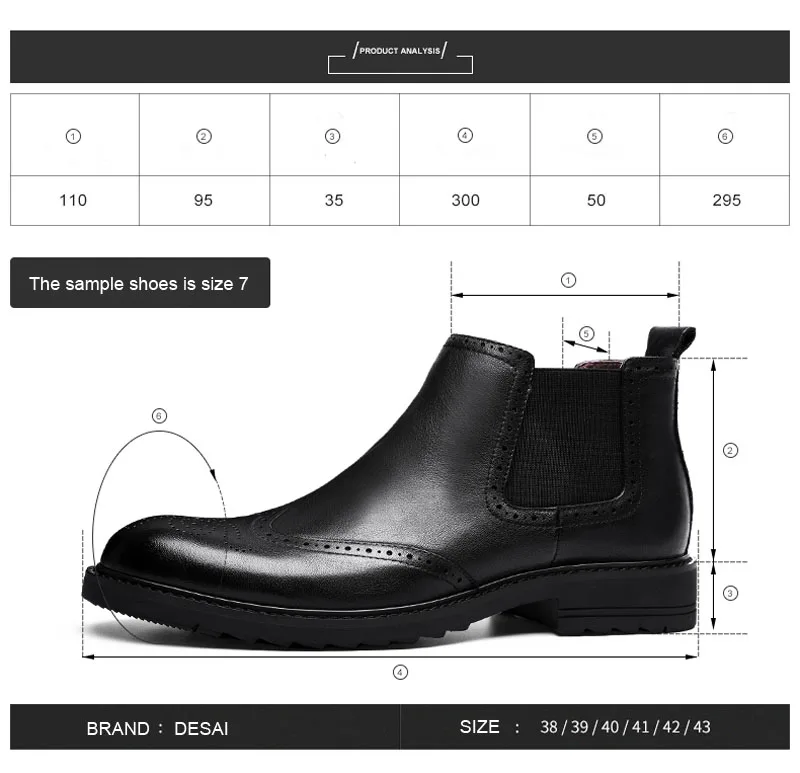Click the circled 3 marker next to the heel
Viewport: 800px width, 773px height.
(730, 593)
